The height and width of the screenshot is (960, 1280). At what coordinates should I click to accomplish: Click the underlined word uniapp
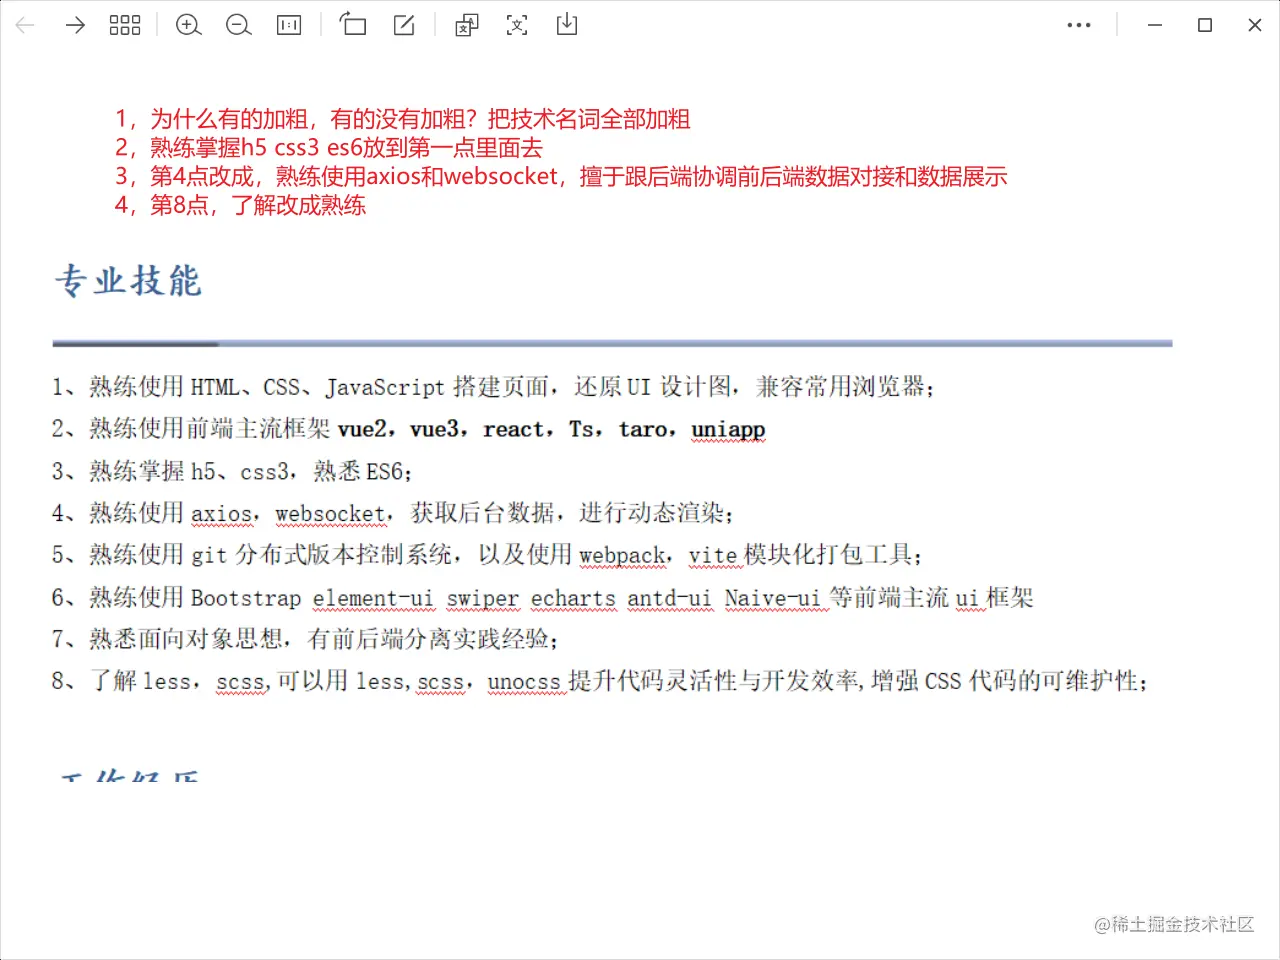coord(728,429)
